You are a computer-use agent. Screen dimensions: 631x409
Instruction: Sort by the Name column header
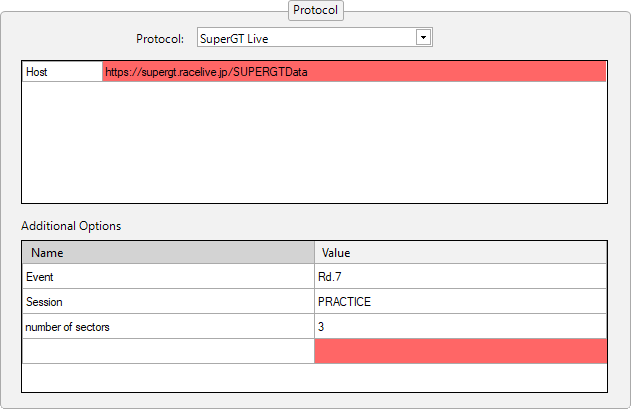point(168,253)
